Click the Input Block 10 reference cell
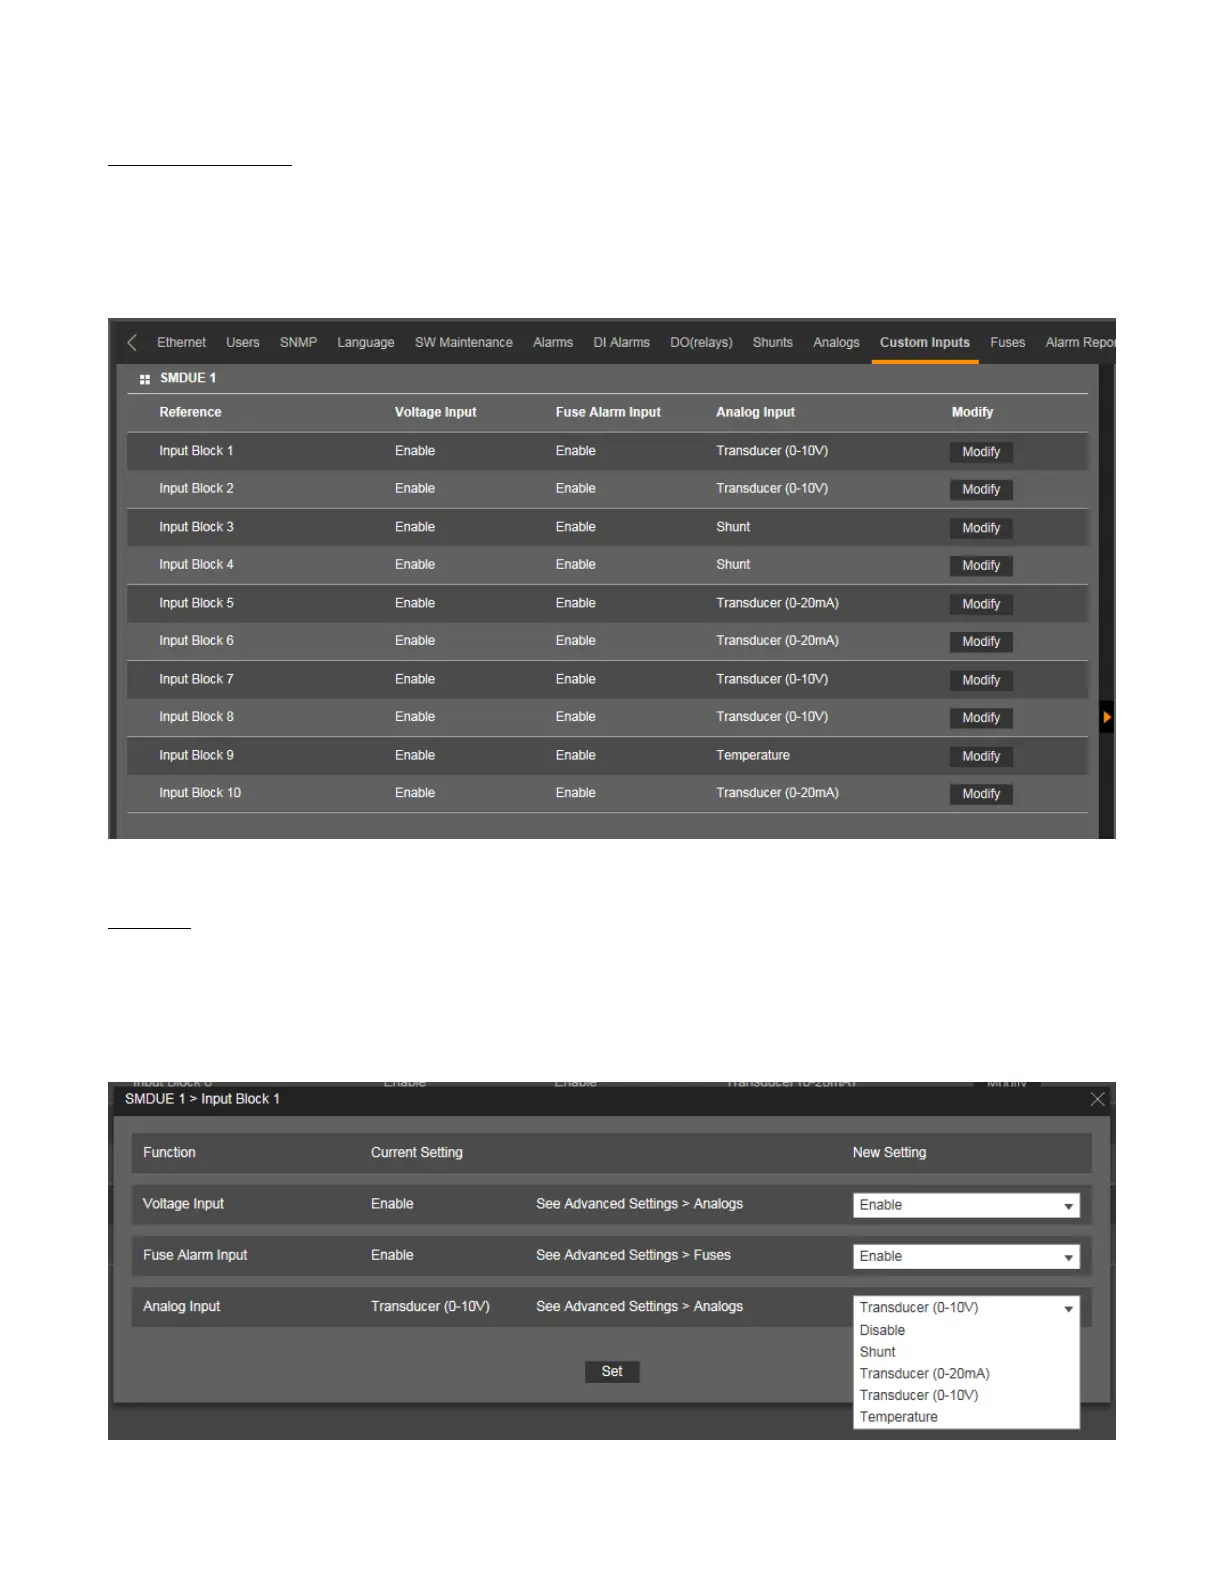The height and width of the screenshot is (1584, 1224). (x=200, y=793)
